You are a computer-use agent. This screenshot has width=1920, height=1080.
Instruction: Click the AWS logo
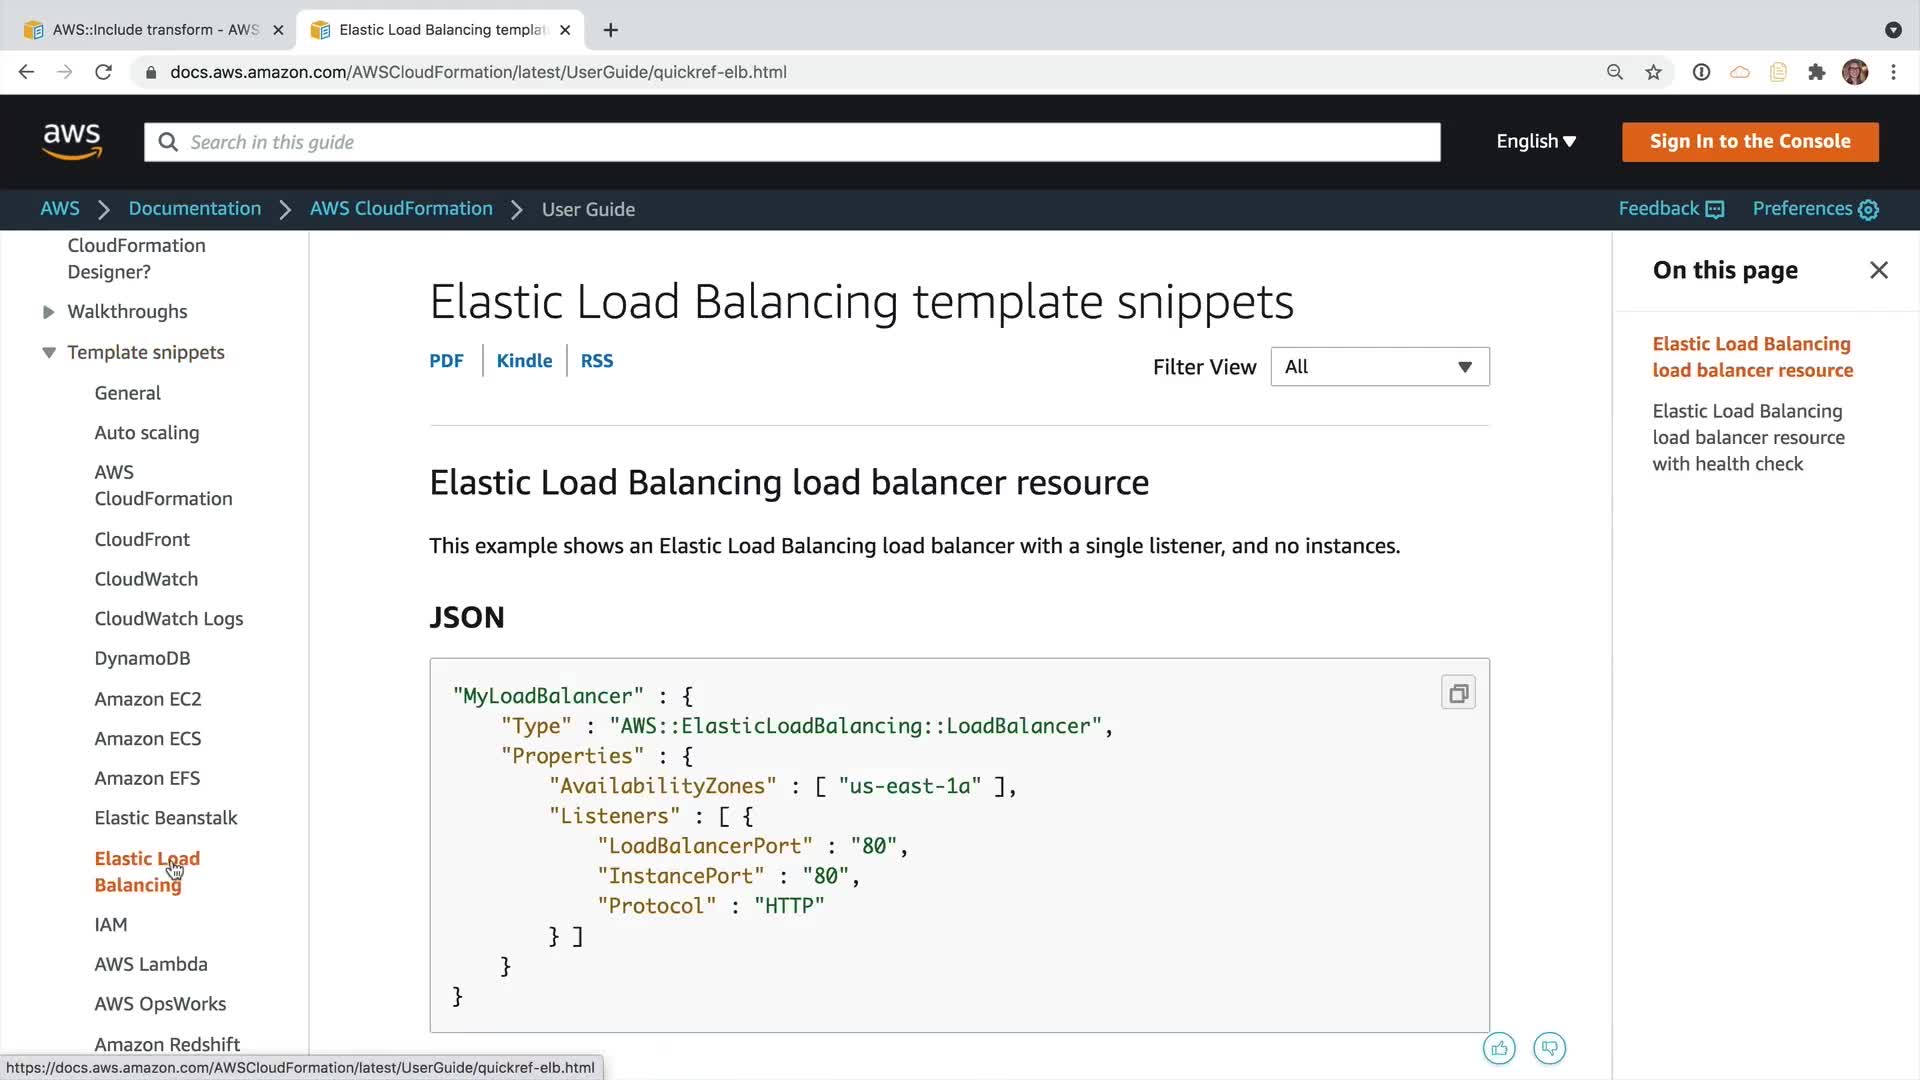(72, 141)
